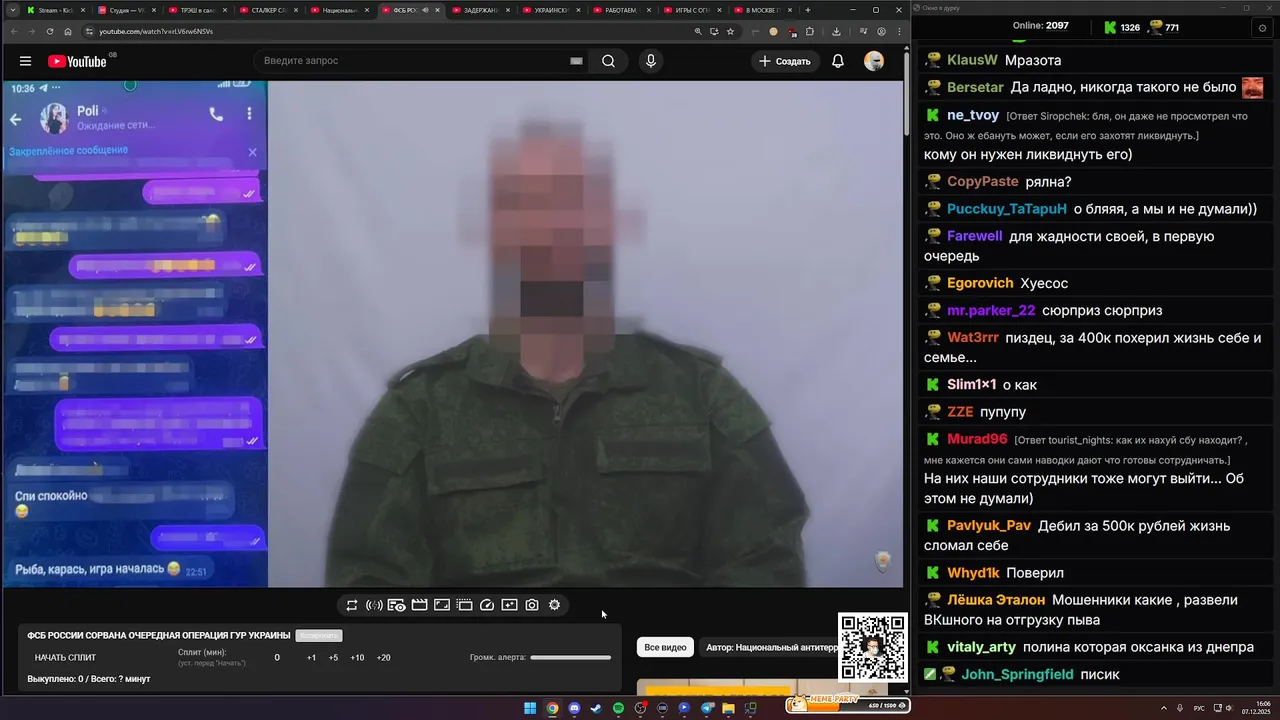Open on-screen keyboard icon in search box
This screenshot has height=720, width=1280.
[x=576, y=61]
